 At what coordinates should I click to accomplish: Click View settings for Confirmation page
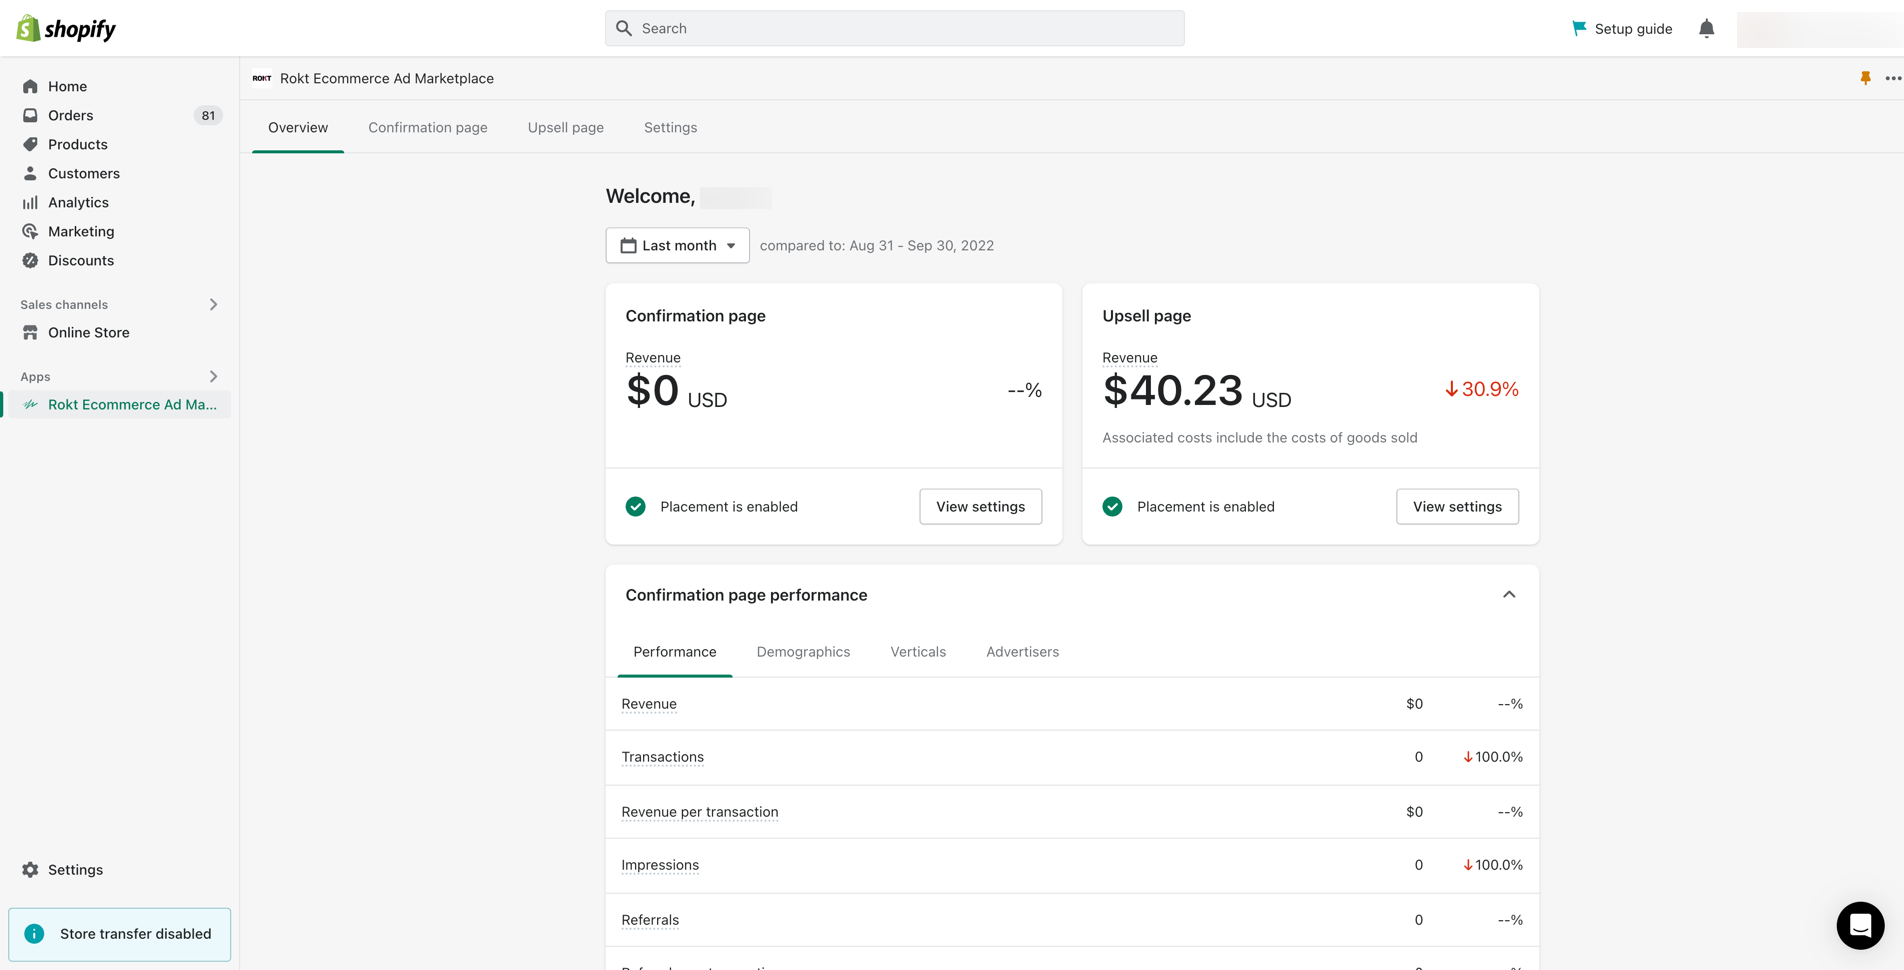(980, 506)
